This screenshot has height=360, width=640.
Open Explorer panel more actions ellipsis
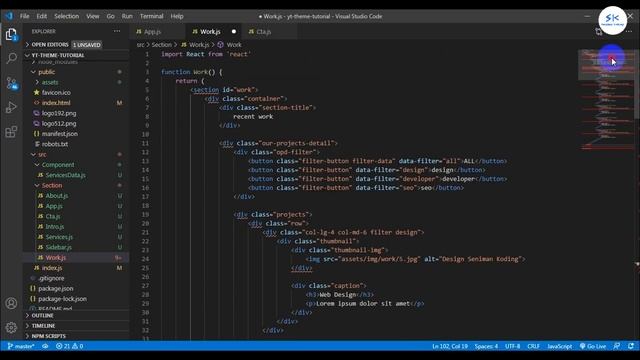pos(117,31)
